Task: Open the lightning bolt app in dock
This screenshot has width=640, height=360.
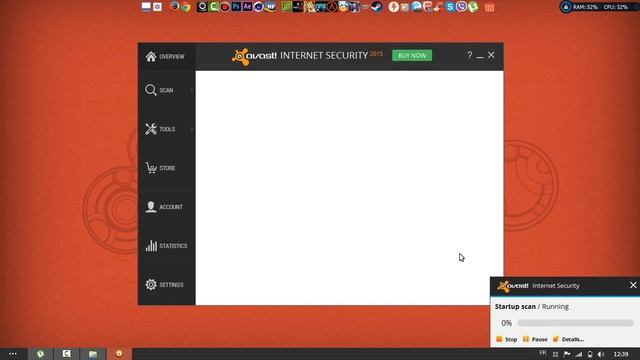Action: [393, 7]
